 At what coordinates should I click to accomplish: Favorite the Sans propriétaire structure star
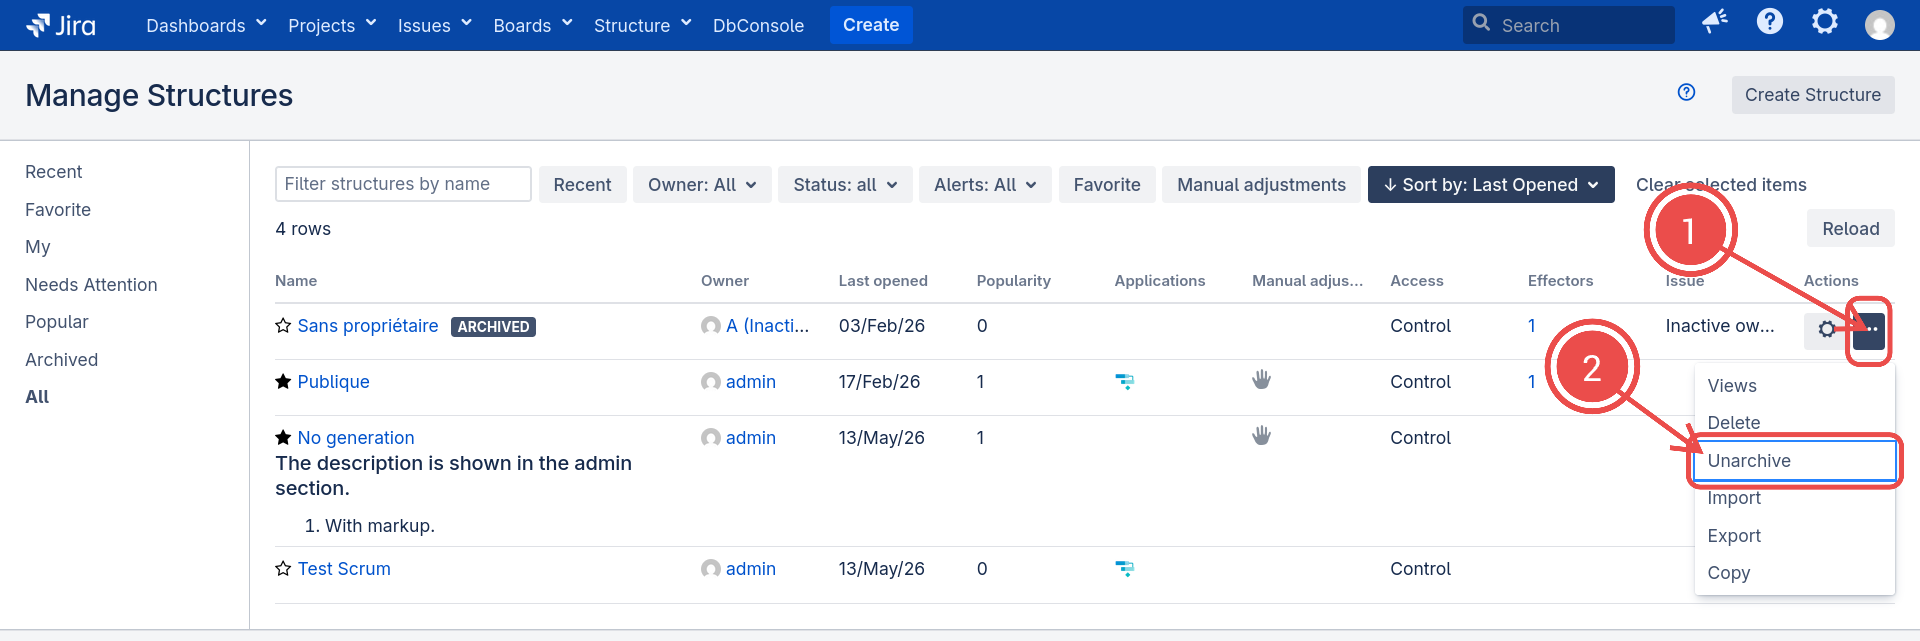tap(283, 326)
